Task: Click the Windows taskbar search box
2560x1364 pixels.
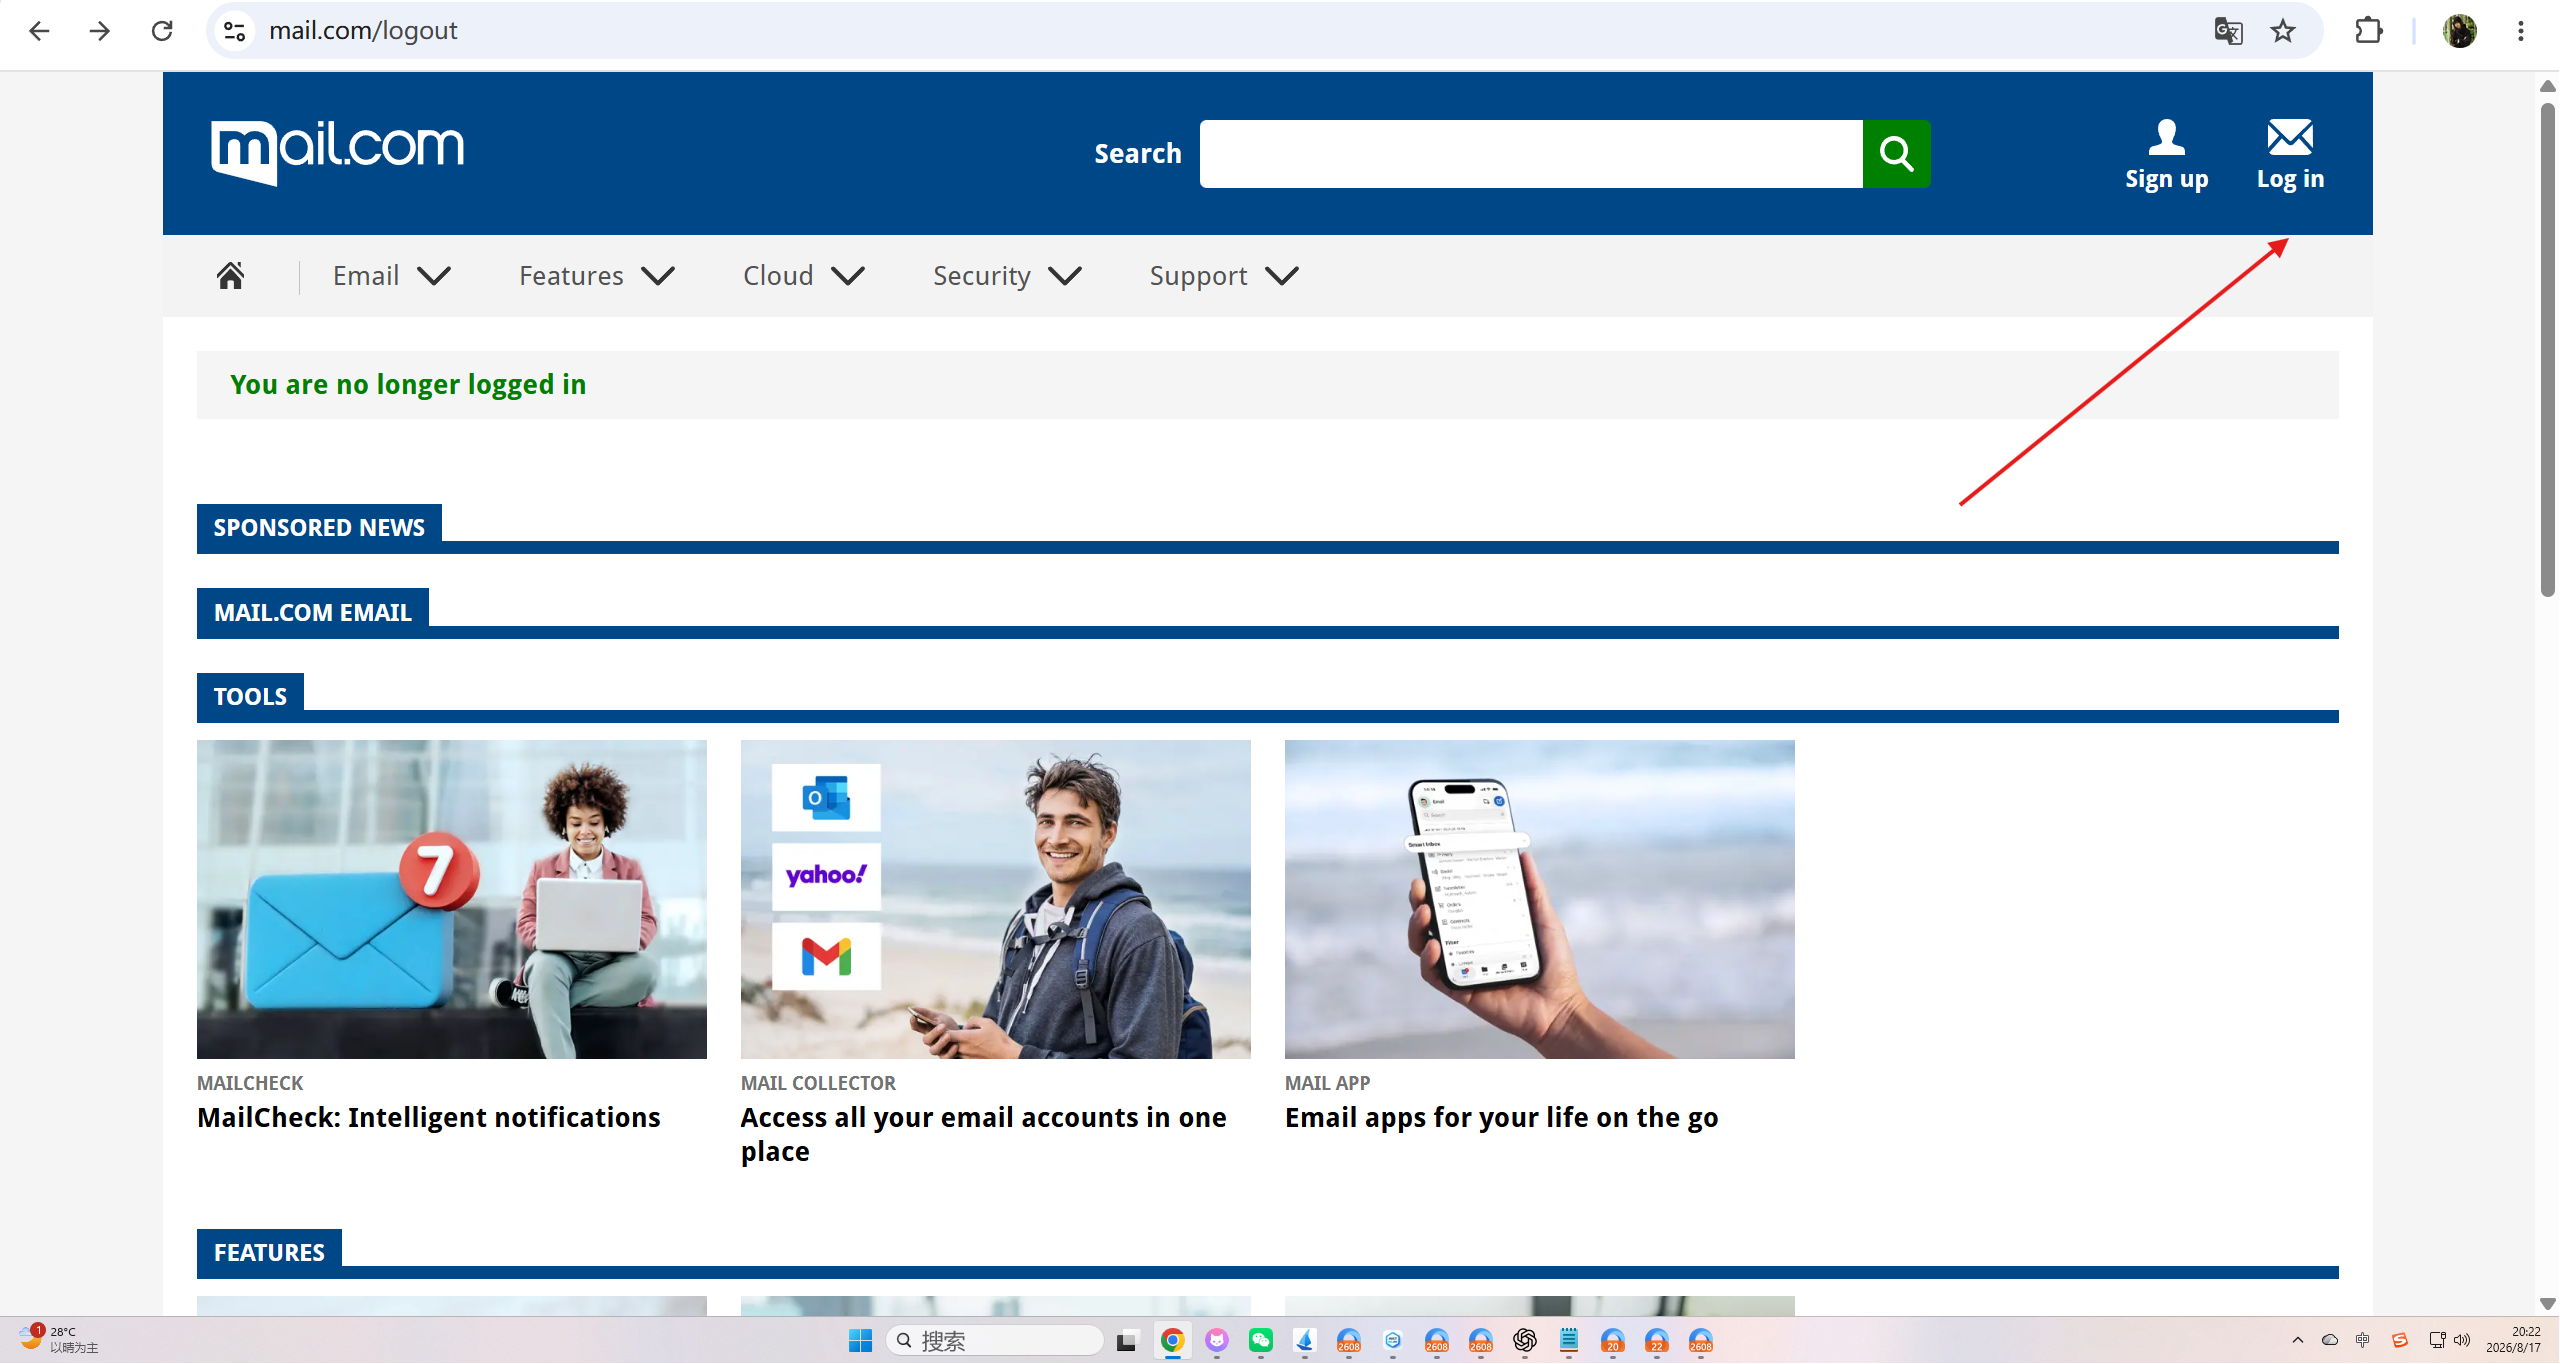Action: click(x=994, y=1341)
